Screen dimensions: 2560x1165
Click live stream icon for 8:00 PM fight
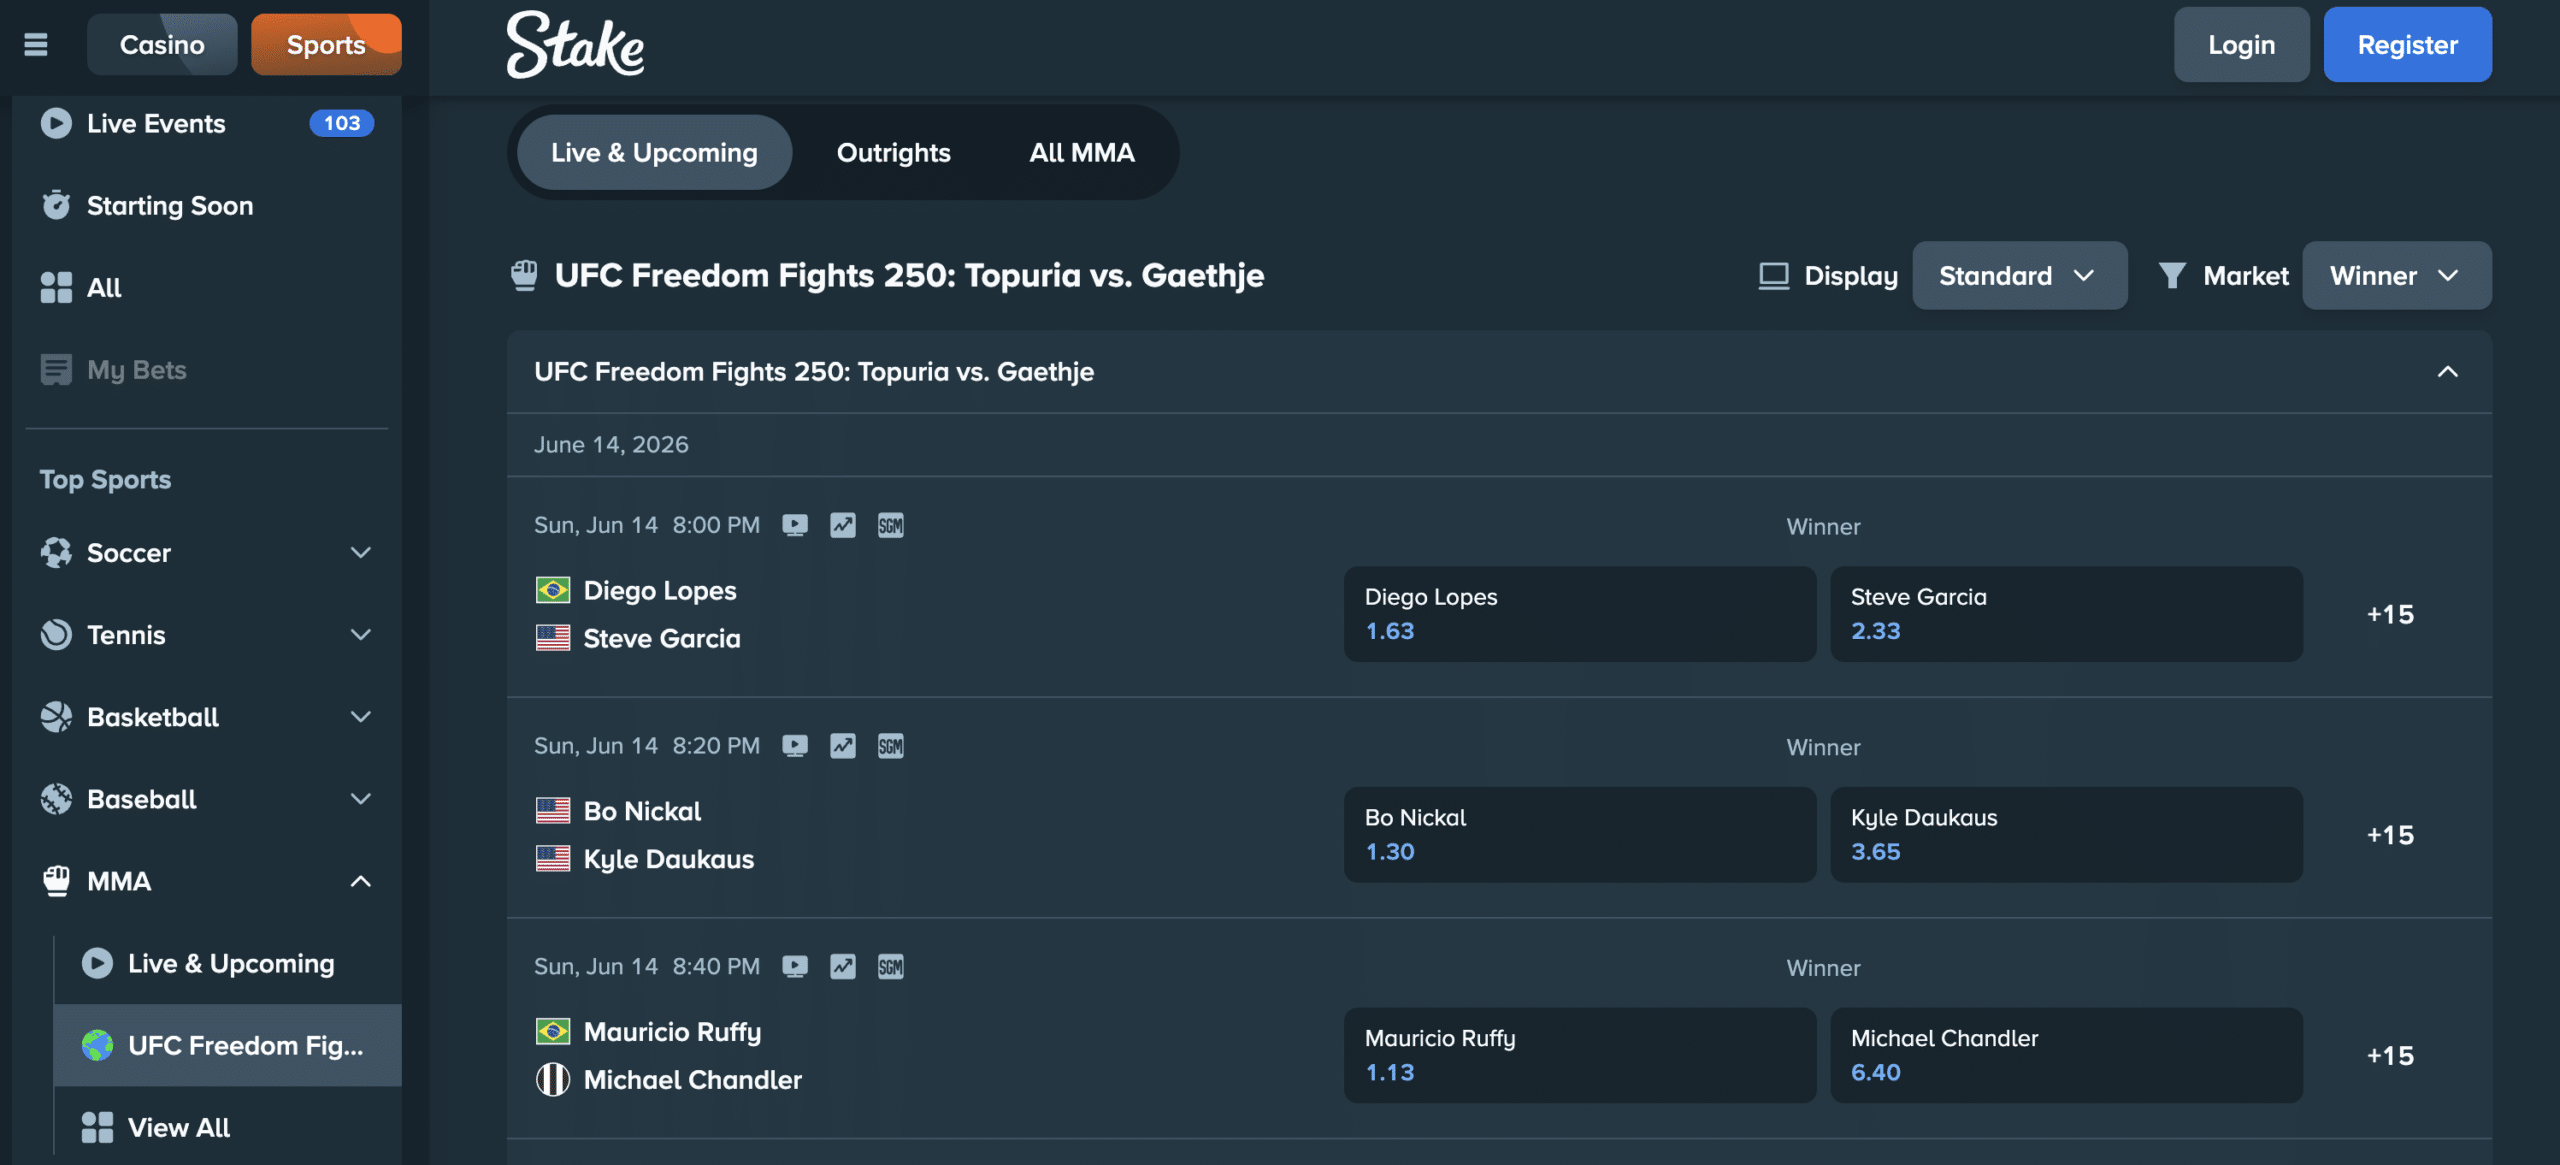click(795, 525)
